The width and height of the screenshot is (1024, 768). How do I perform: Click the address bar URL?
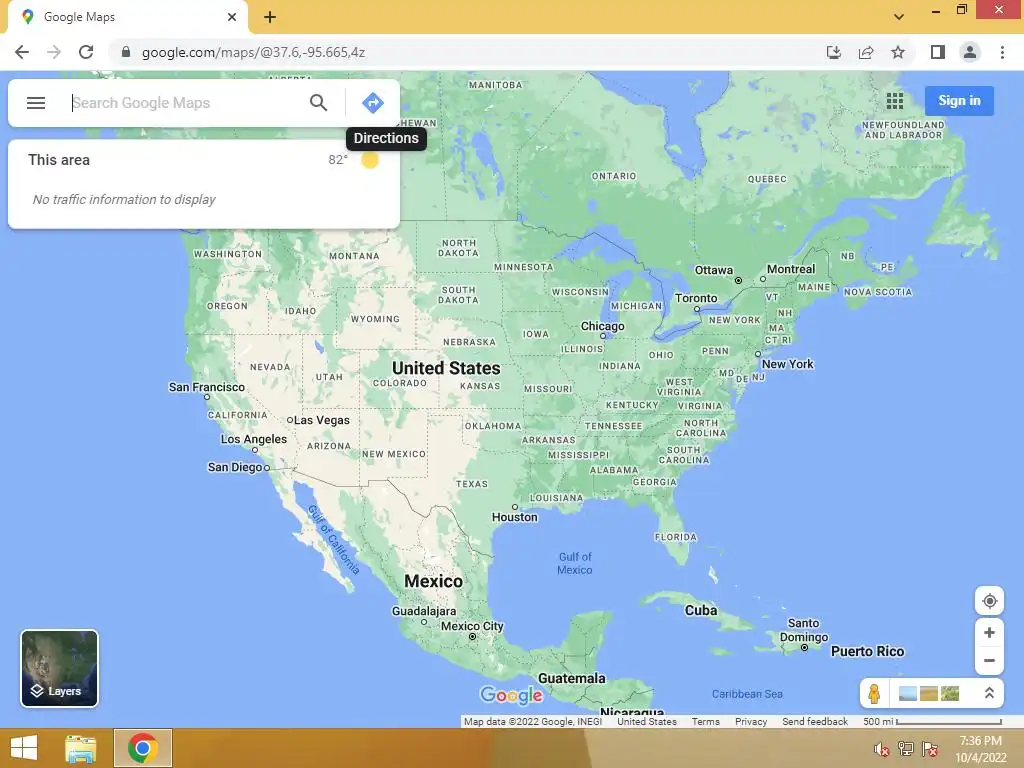click(253, 52)
